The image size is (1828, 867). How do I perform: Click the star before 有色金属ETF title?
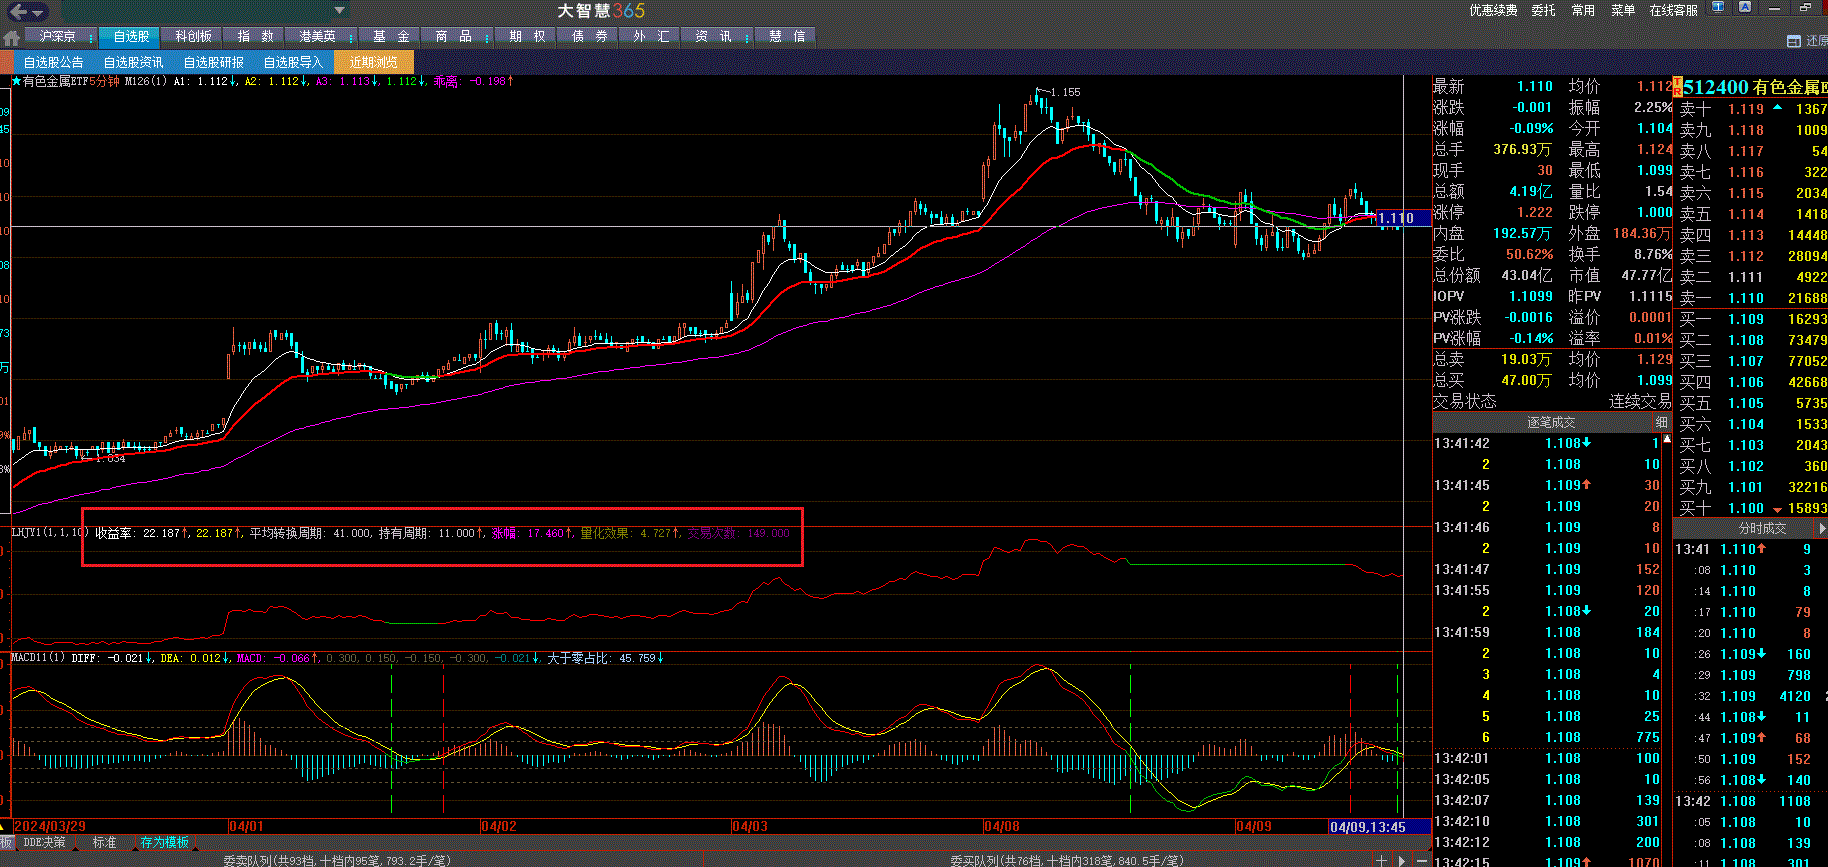coord(16,81)
